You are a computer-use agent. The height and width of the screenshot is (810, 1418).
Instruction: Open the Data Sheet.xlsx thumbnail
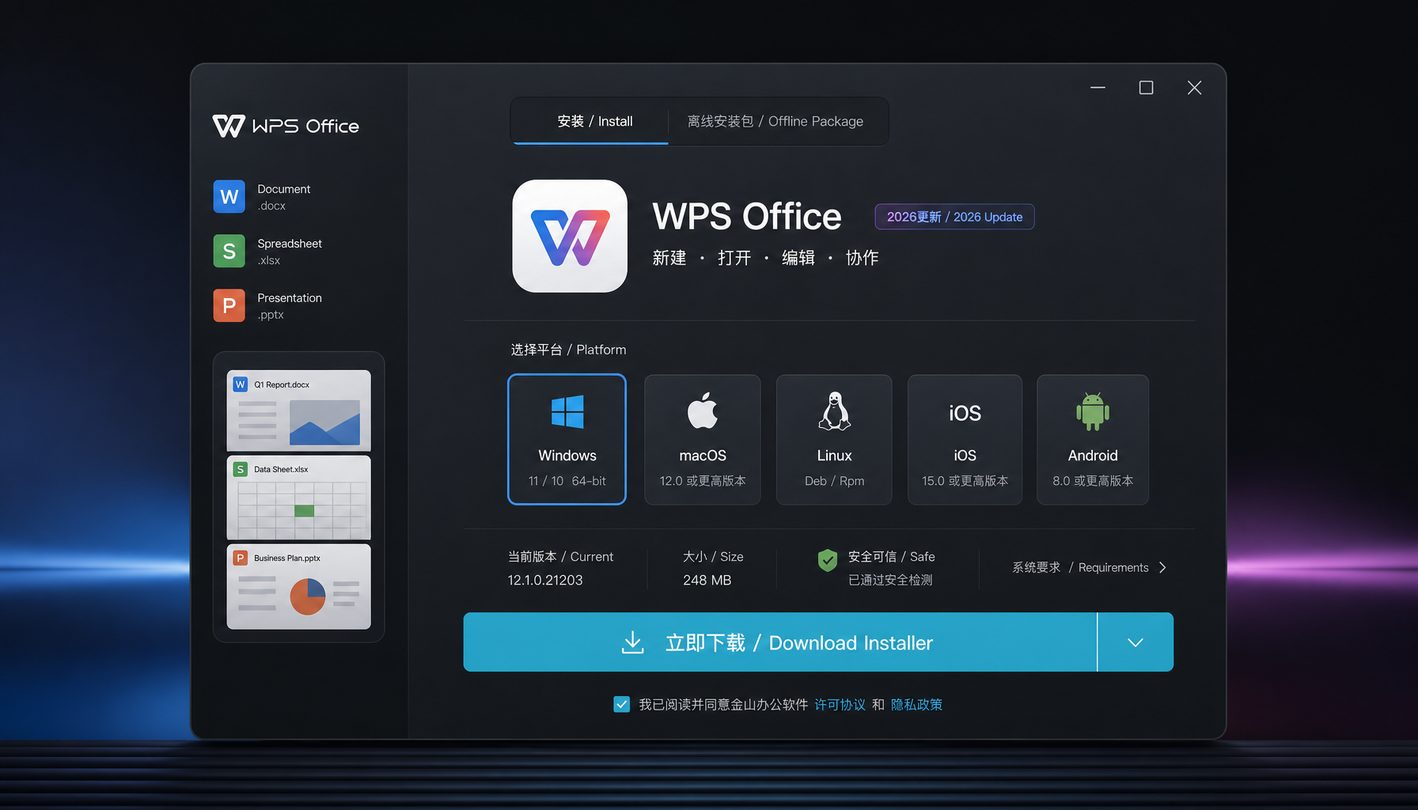pyautogui.click(x=299, y=498)
